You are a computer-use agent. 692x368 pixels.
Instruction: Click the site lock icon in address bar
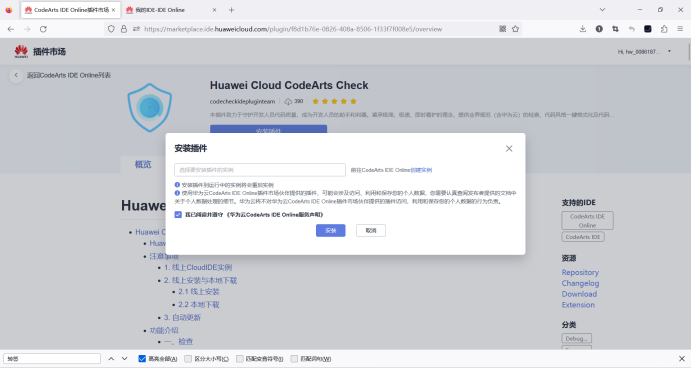[x=124, y=29]
